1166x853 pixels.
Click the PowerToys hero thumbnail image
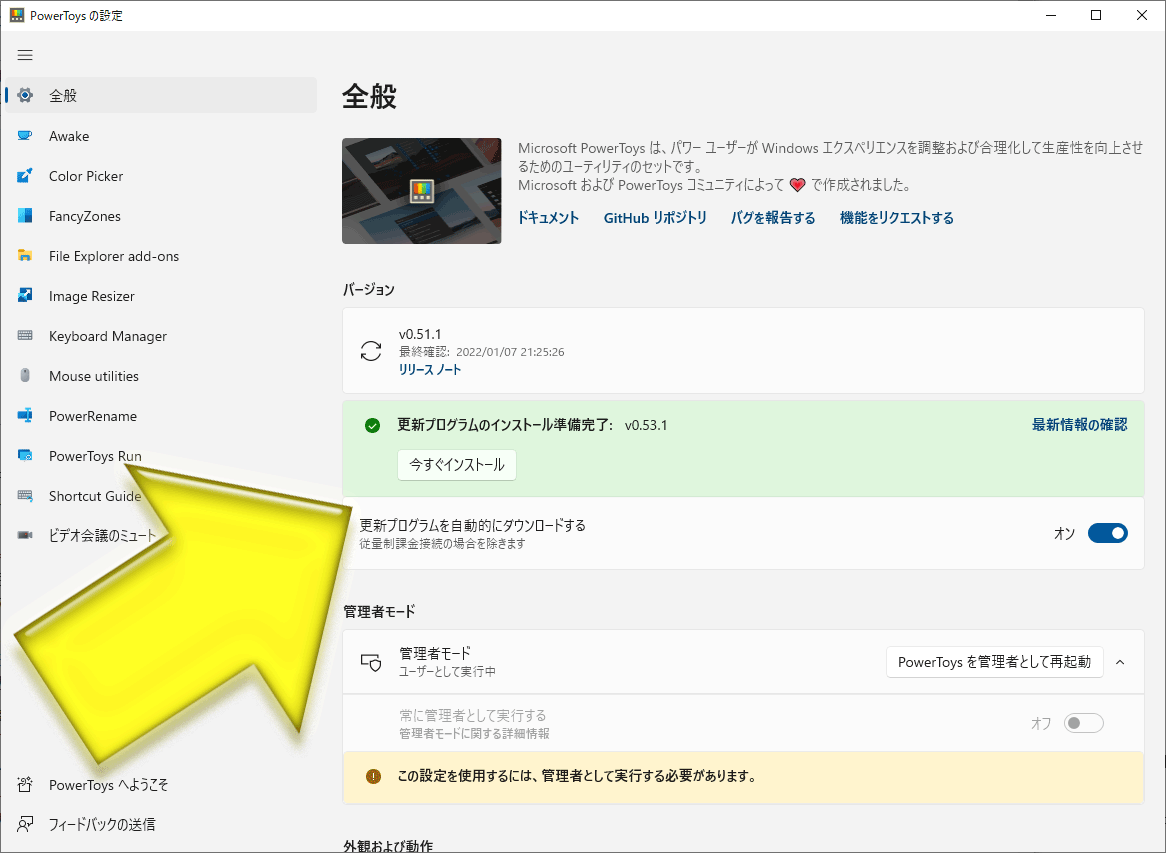coord(422,190)
